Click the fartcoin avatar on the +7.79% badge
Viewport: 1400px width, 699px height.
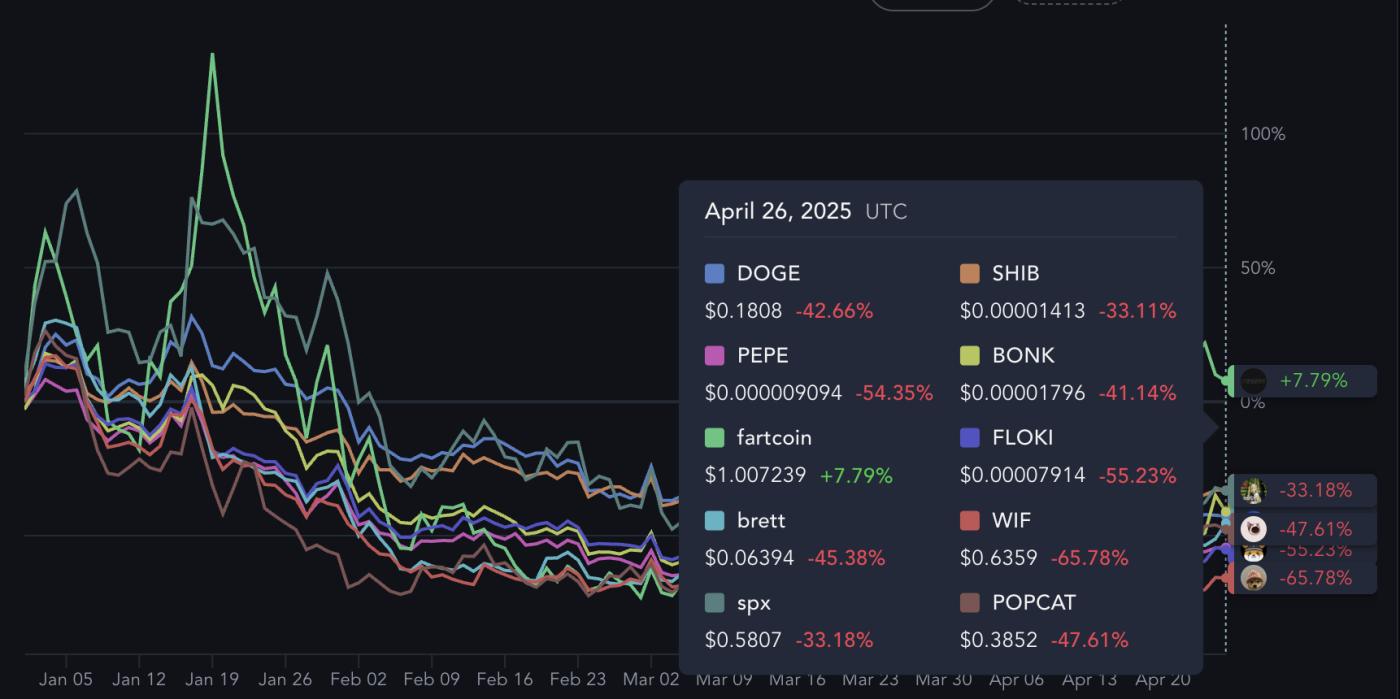(x=1255, y=382)
